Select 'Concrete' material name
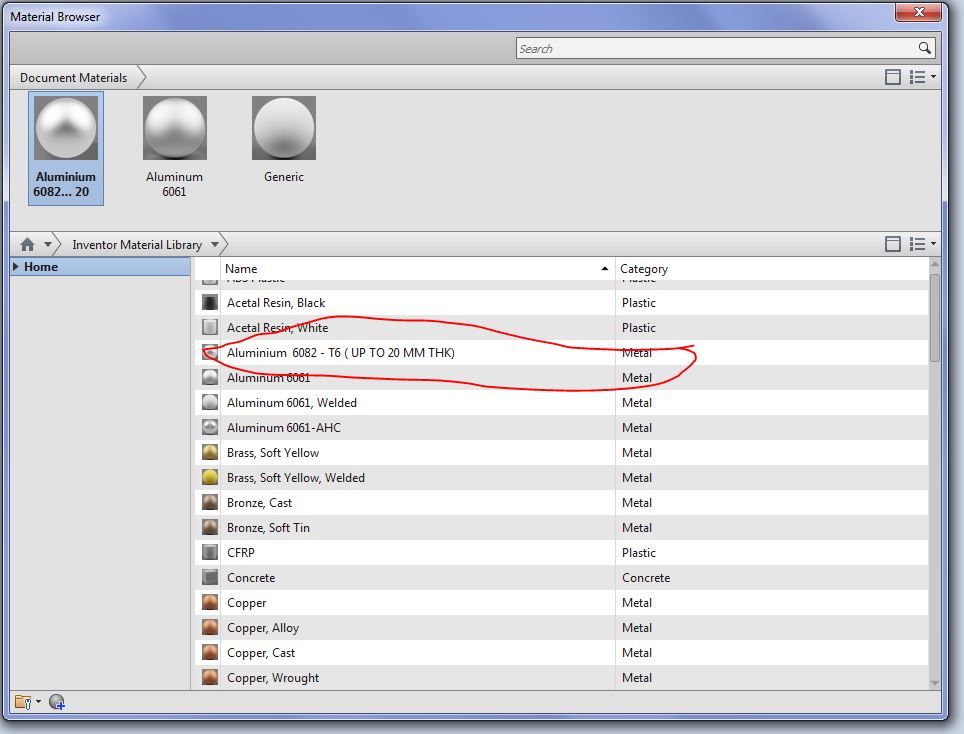 pos(251,577)
